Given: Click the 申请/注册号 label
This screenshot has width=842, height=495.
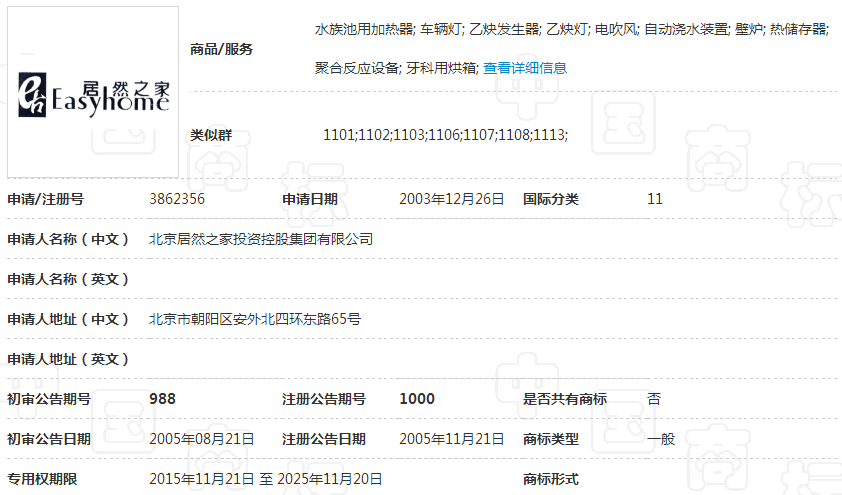Looking at the screenshot, I should [x=46, y=199].
